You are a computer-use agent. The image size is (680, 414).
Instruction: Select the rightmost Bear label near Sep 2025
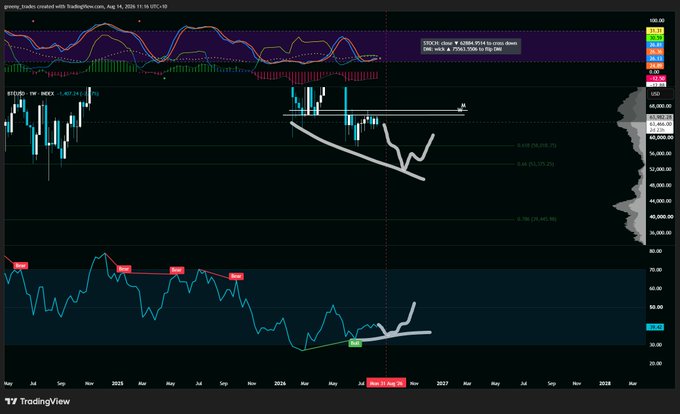click(x=235, y=276)
